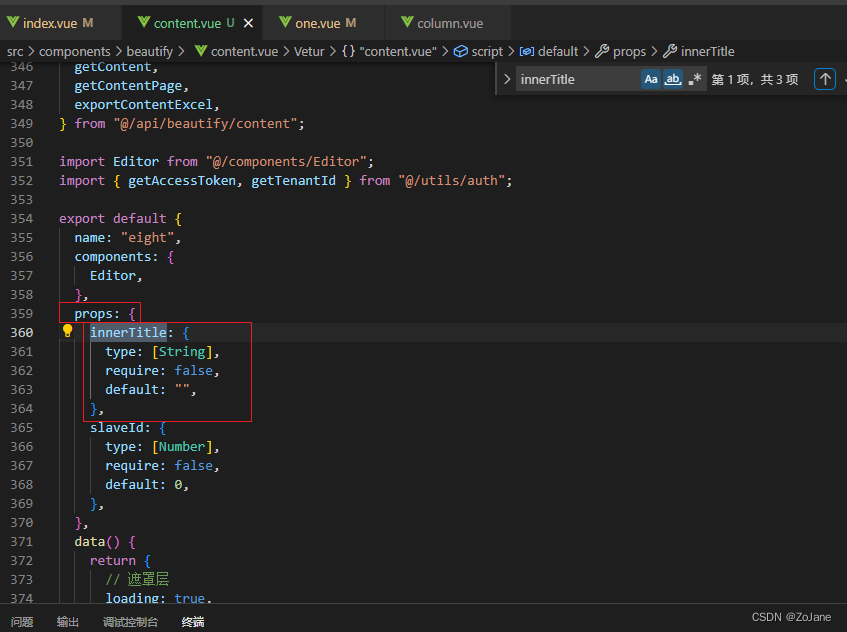
Task: Click the Vue icon on column.vue tab
Action: 407,23
